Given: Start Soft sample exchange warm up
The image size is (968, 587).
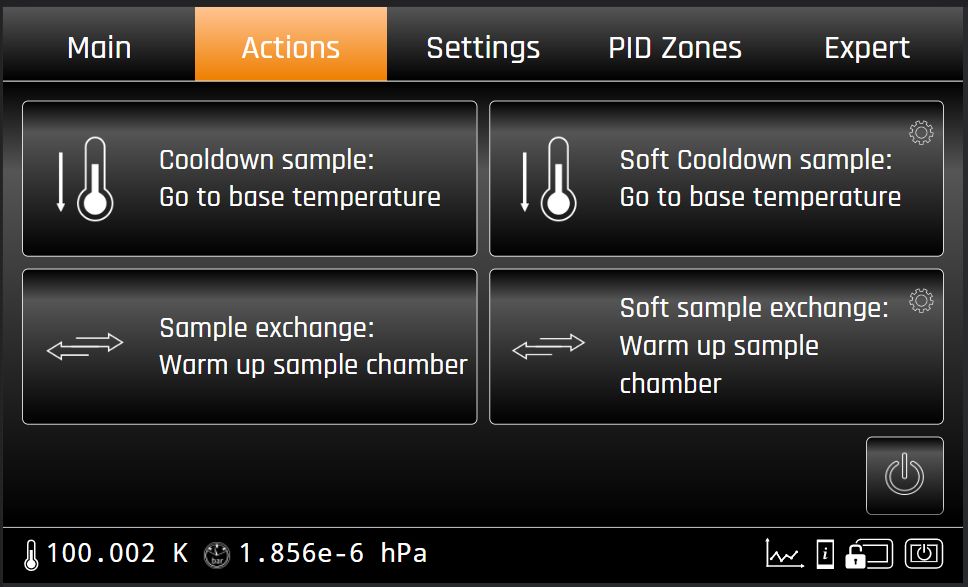Looking at the screenshot, I should click(x=716, y=347).
